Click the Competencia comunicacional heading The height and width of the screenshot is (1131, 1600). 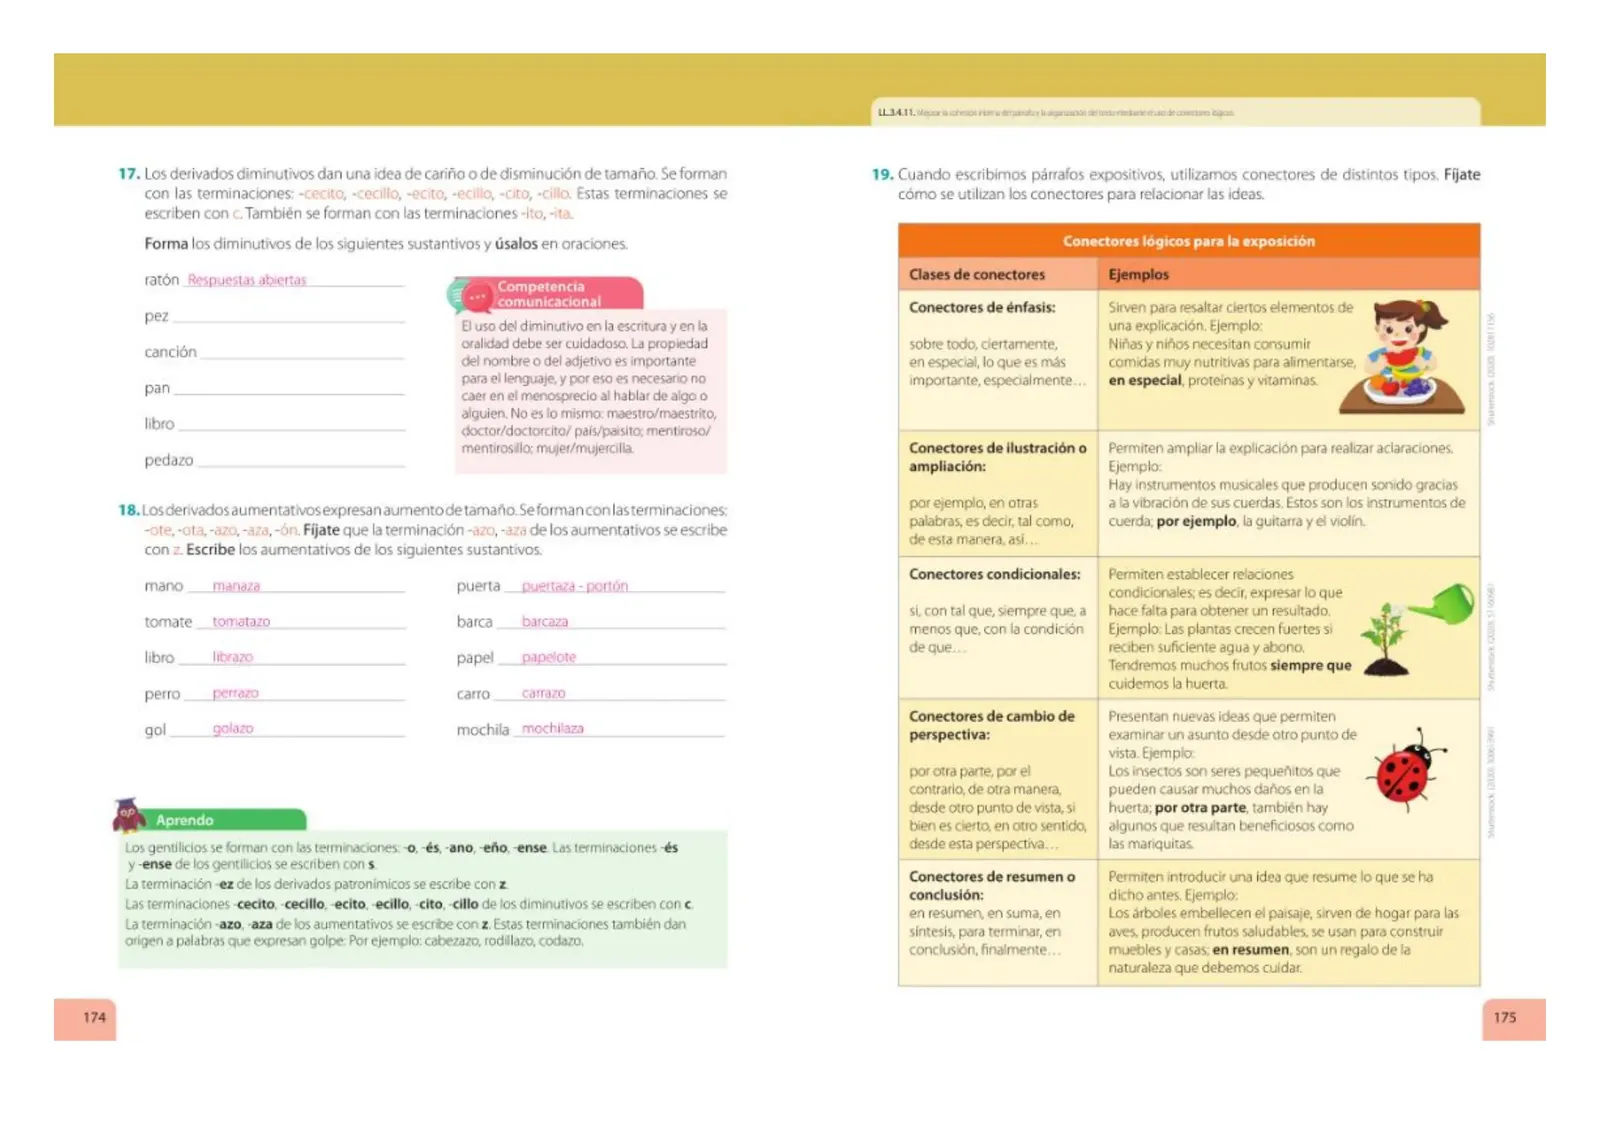coord(550,294)
